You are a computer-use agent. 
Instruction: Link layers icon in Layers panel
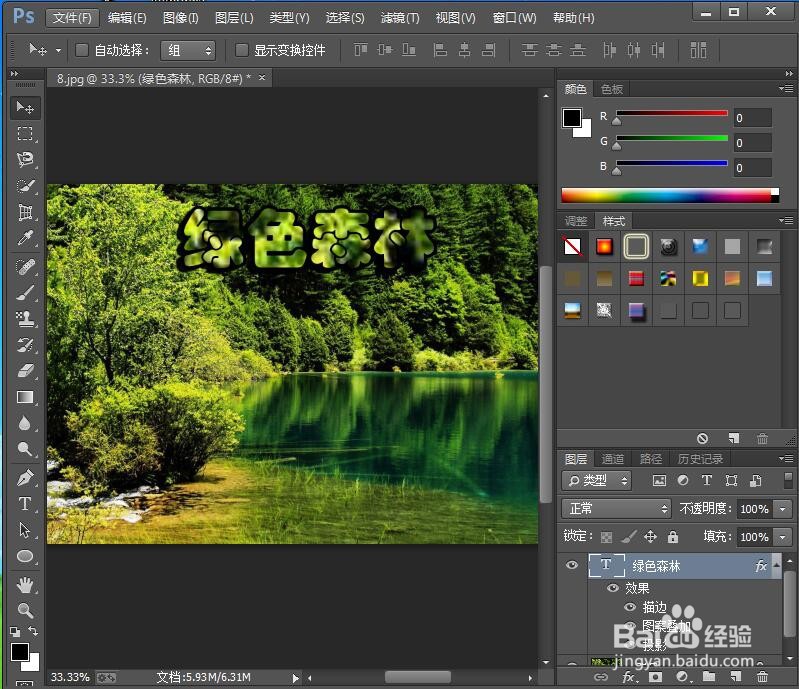coord(601,677)
